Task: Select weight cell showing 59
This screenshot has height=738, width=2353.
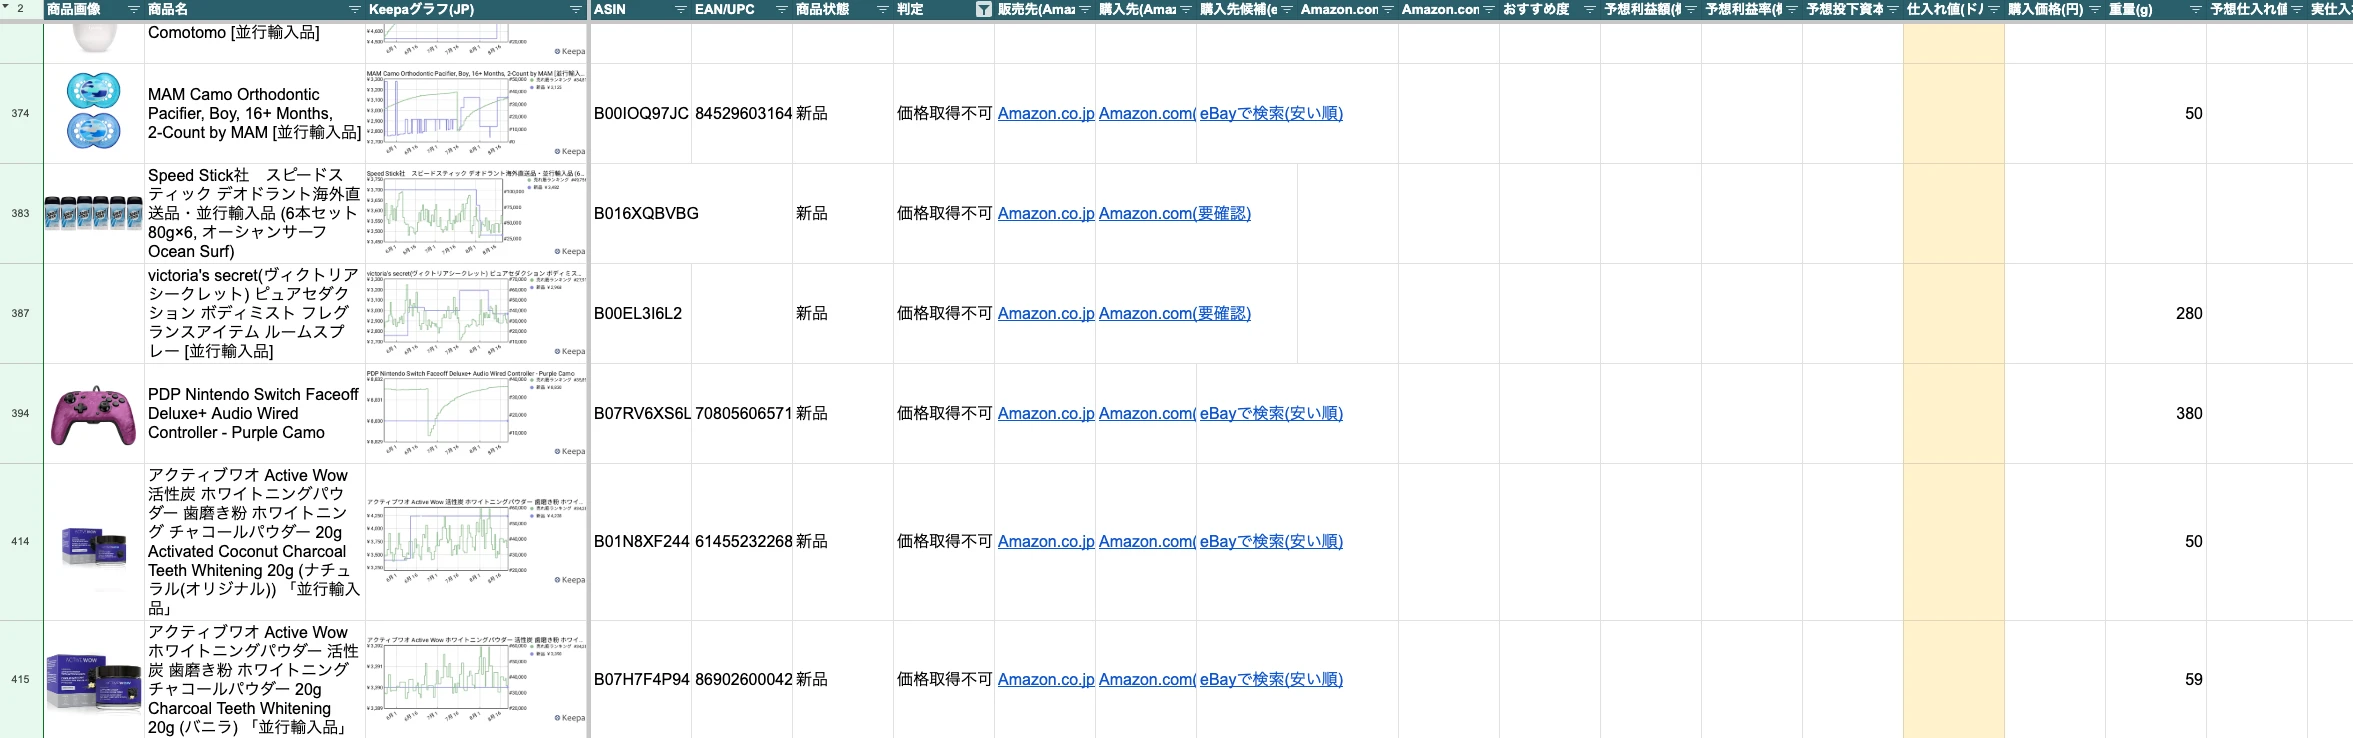Action: 2156,680
